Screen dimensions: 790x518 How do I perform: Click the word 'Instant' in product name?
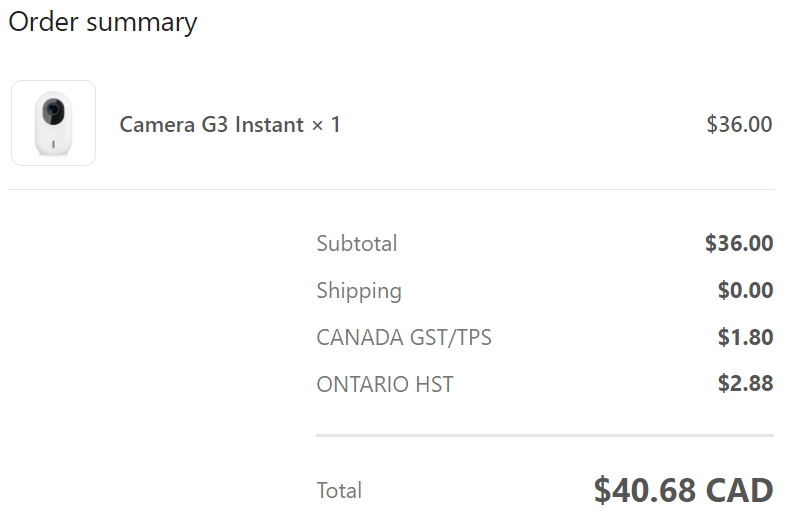[270, 124]
